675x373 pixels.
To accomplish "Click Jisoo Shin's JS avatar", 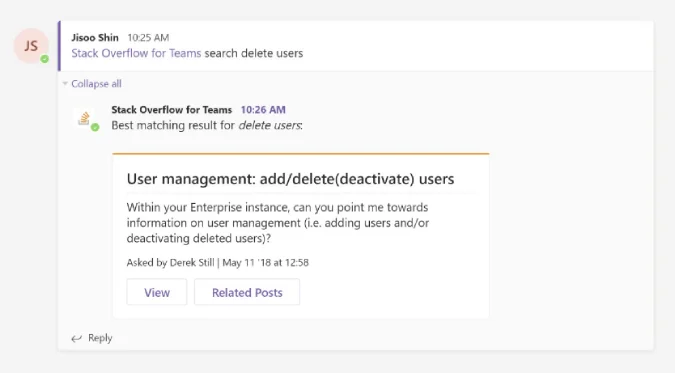I will (x=31, y=46).
